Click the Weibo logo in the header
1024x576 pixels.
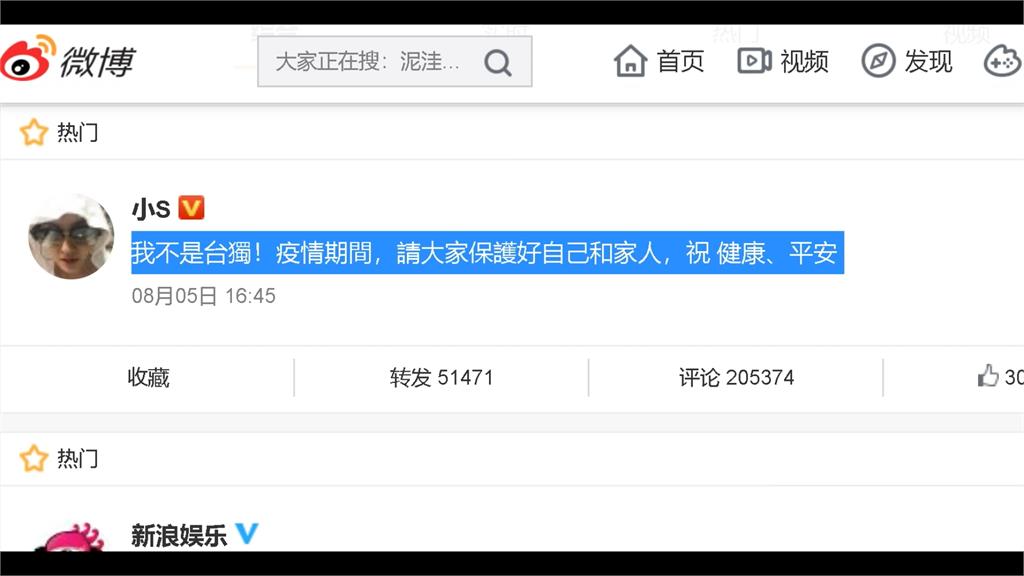(67, 61)
